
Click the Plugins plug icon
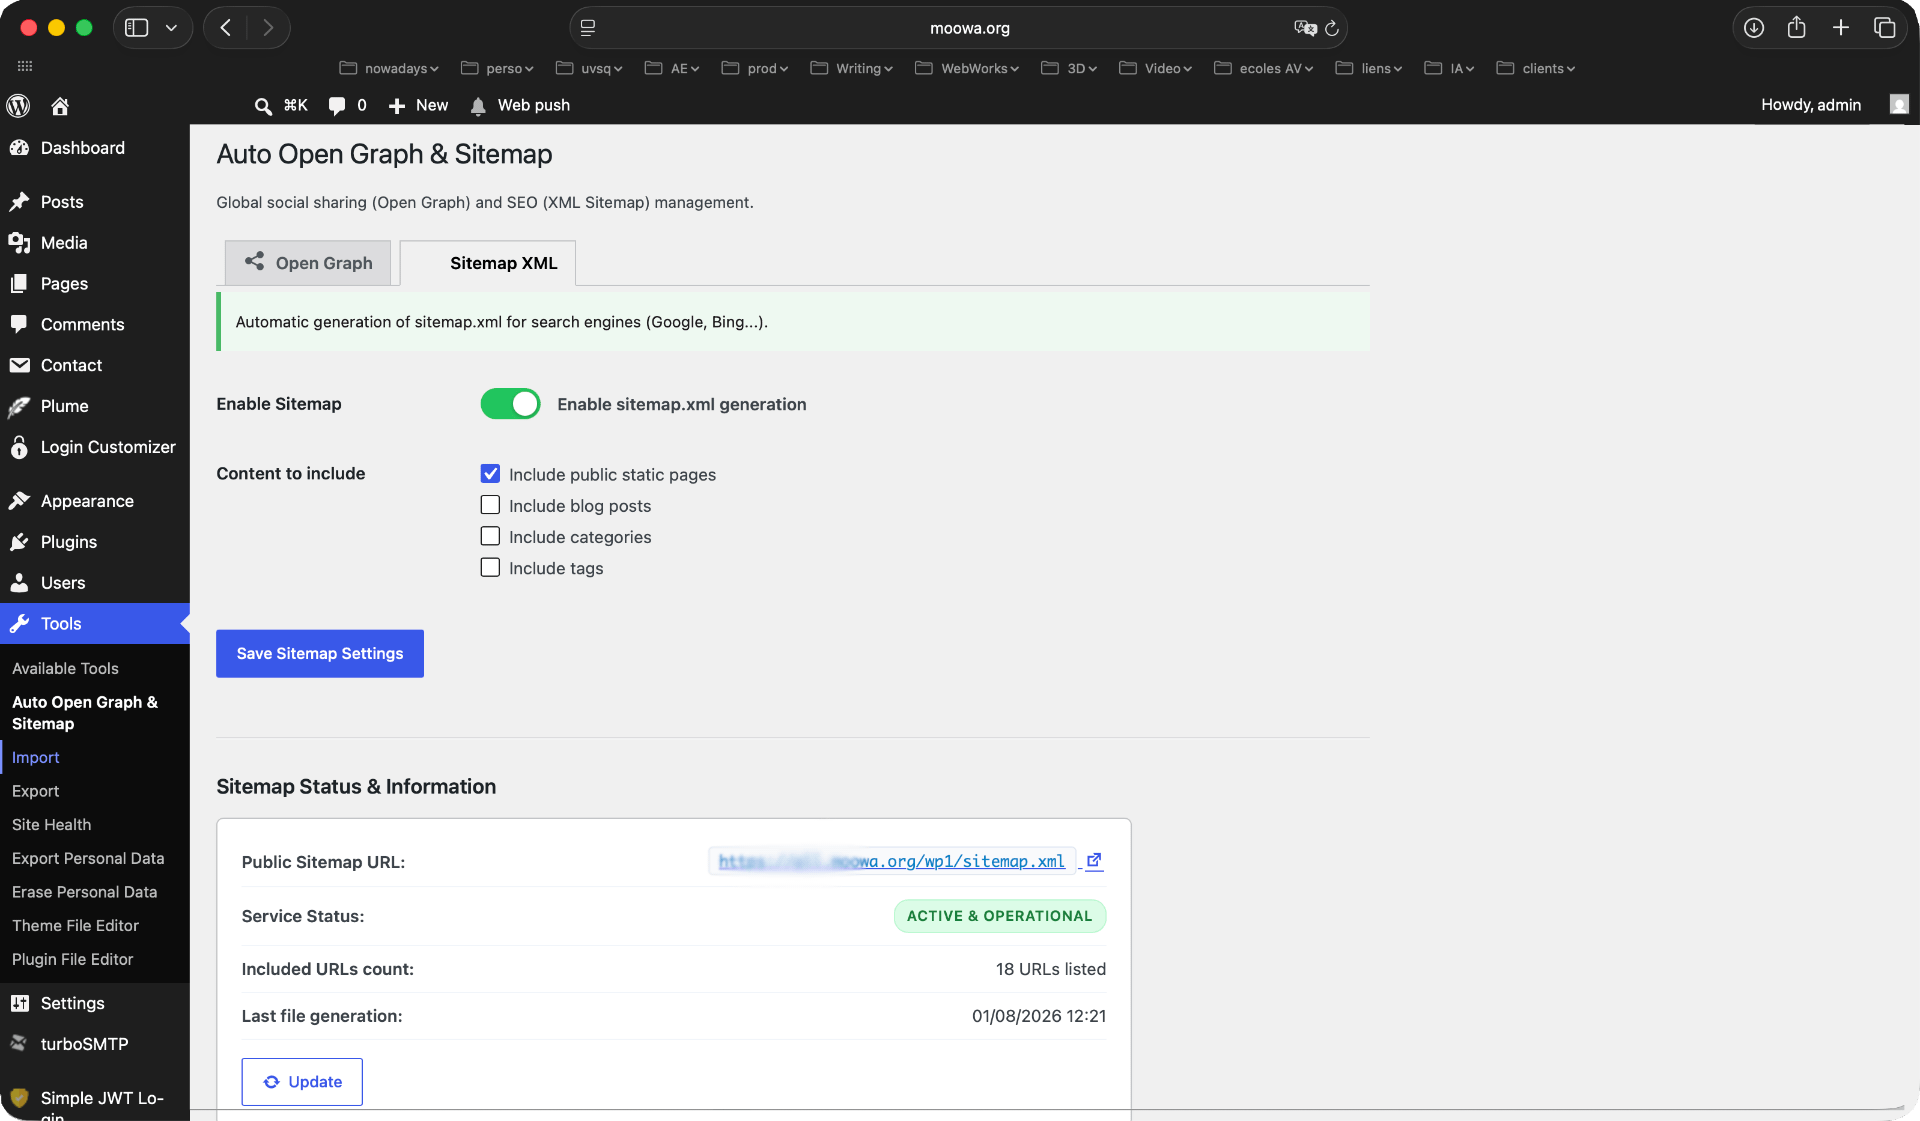point(19,542)
